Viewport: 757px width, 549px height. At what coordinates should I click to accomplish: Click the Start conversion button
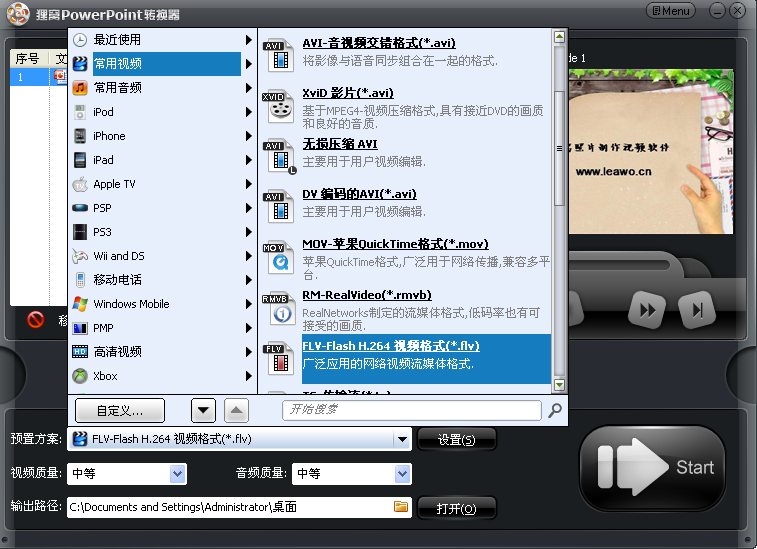[652, 467]
